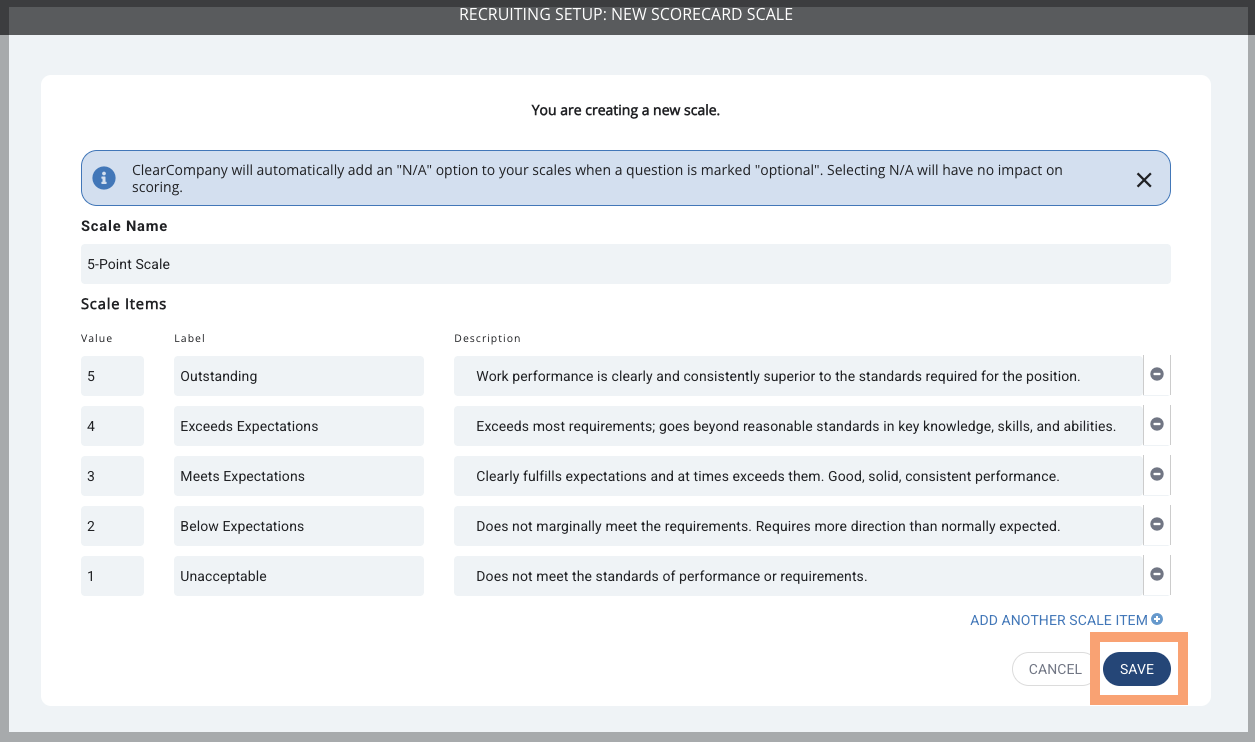
Task: Edit the Exceeds Expectations label field
Action: [299, 426]
